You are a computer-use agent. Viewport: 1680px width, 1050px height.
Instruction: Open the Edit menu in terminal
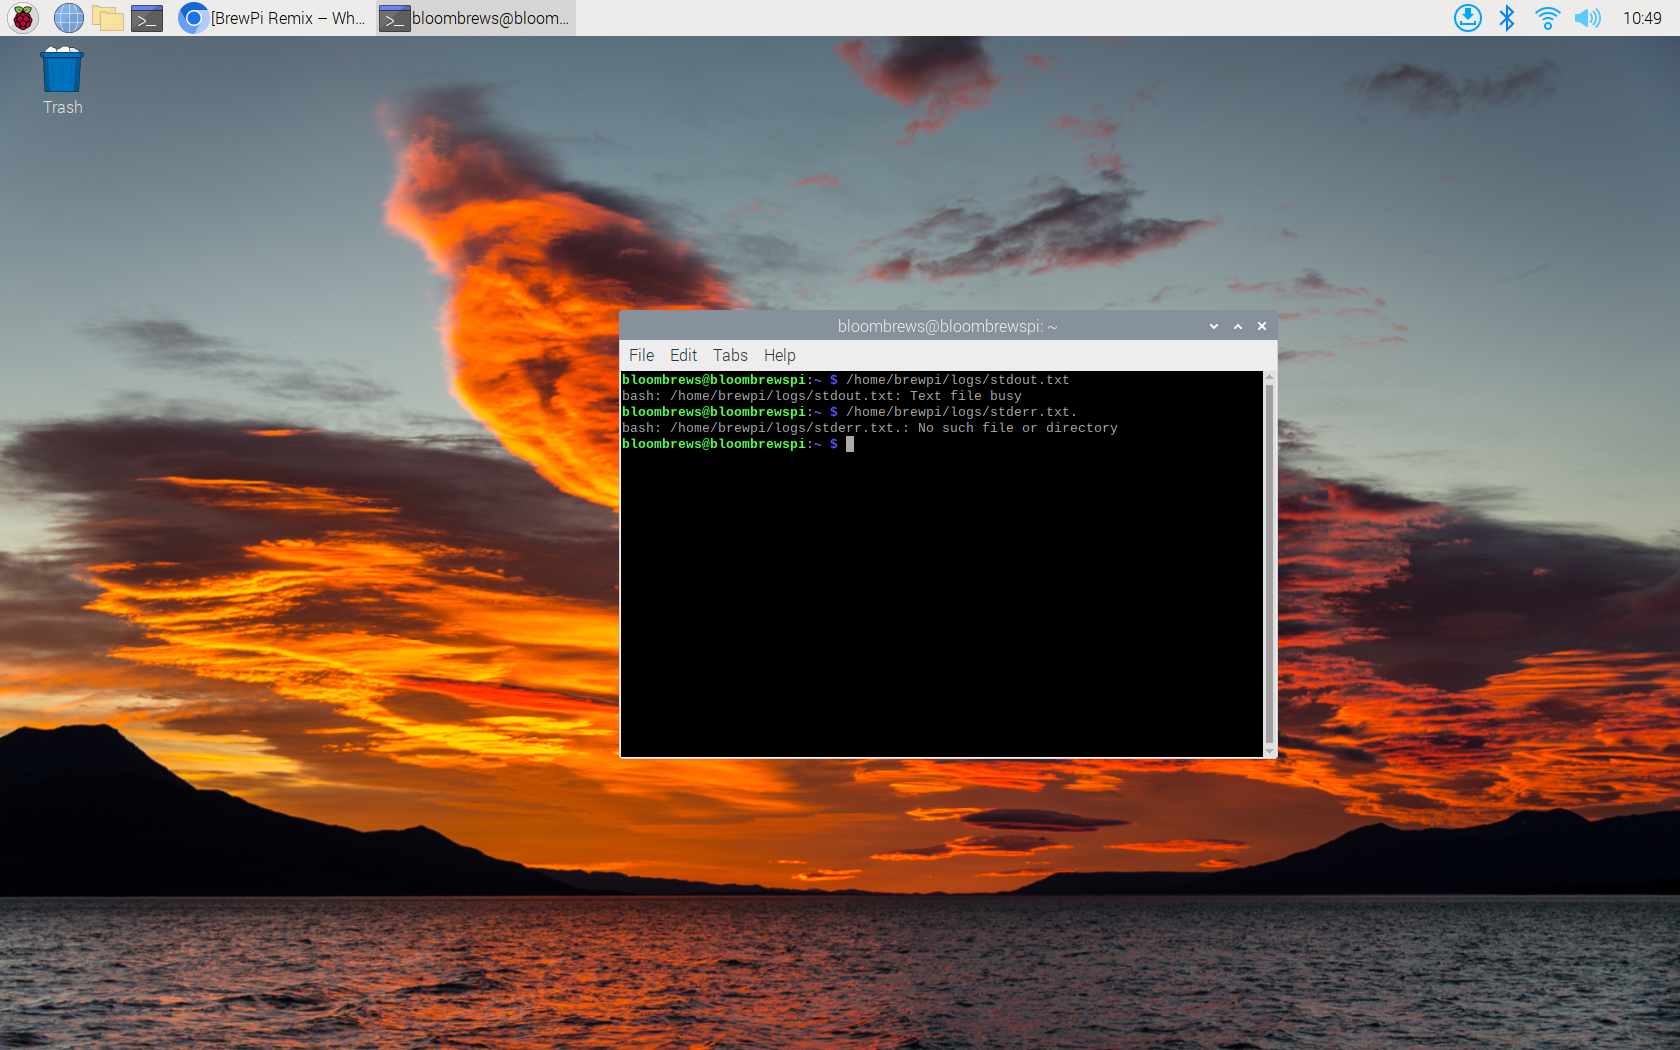coord(683,355)
